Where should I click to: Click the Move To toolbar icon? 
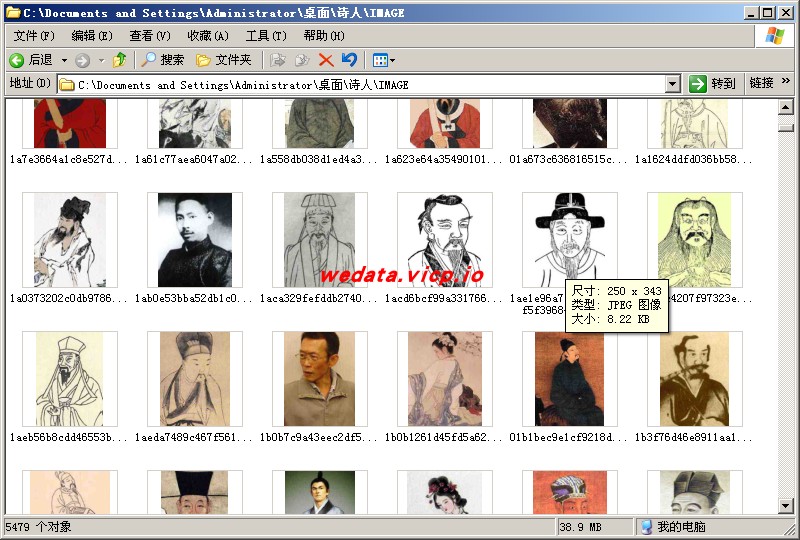tap(277, 60)
